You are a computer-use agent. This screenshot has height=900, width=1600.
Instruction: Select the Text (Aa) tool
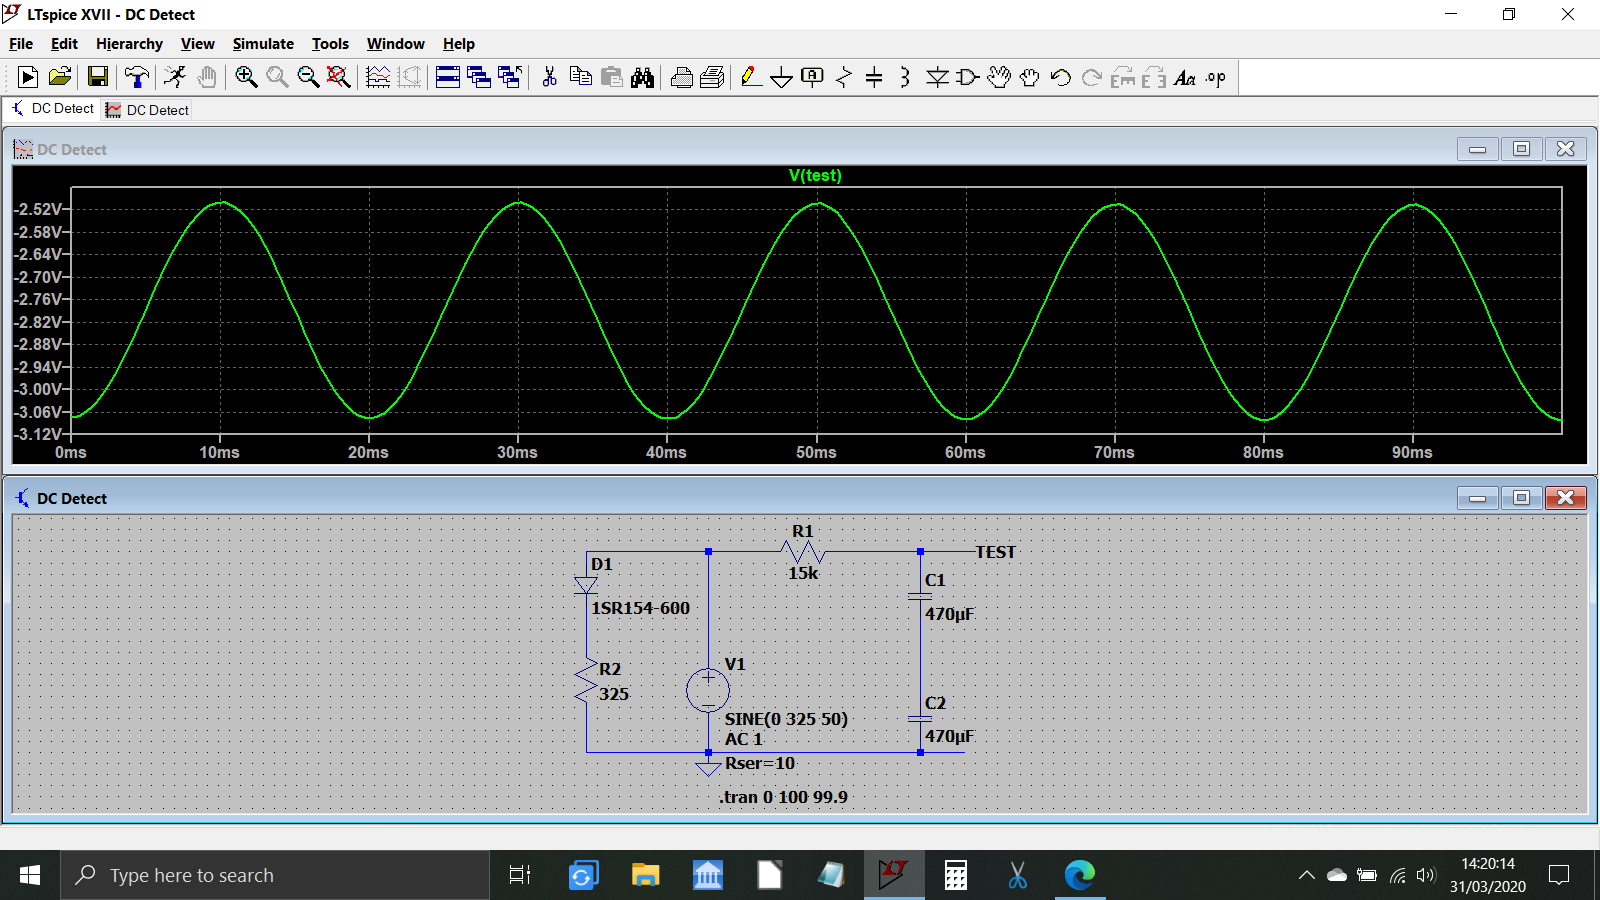[1185, 77]
